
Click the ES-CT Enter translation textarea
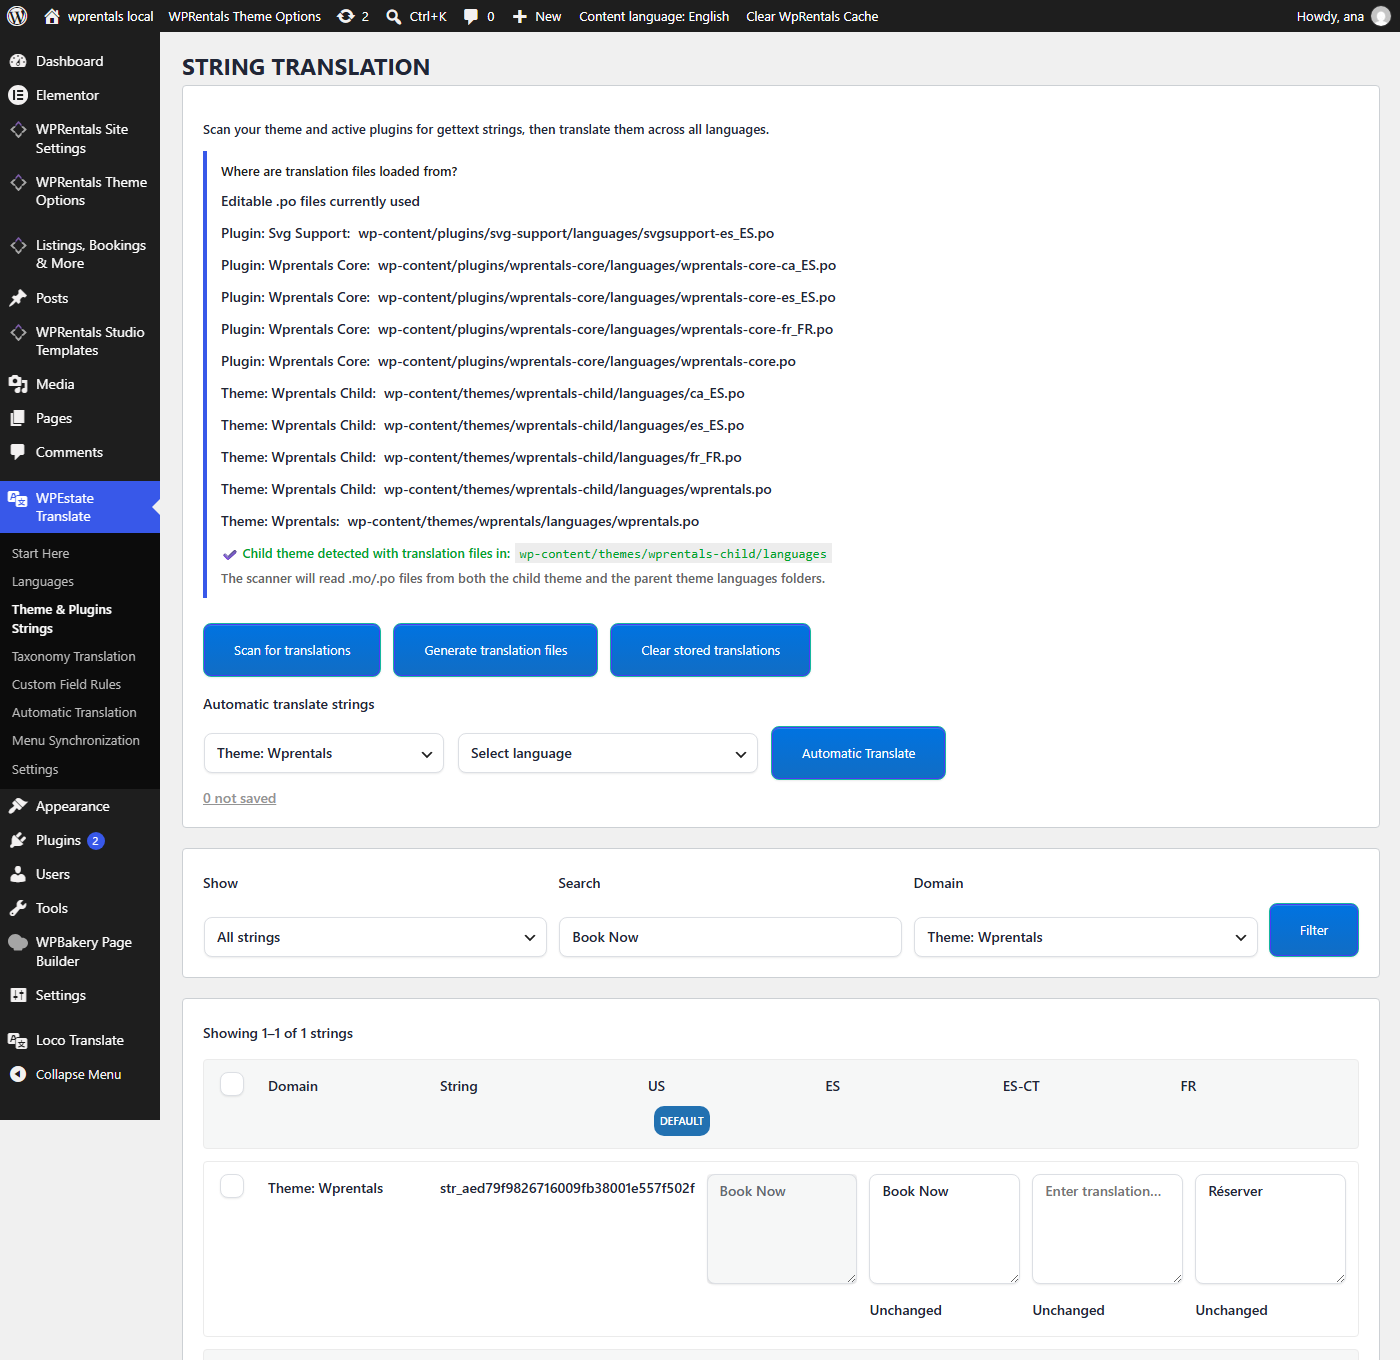(x=1107, y=1229)
